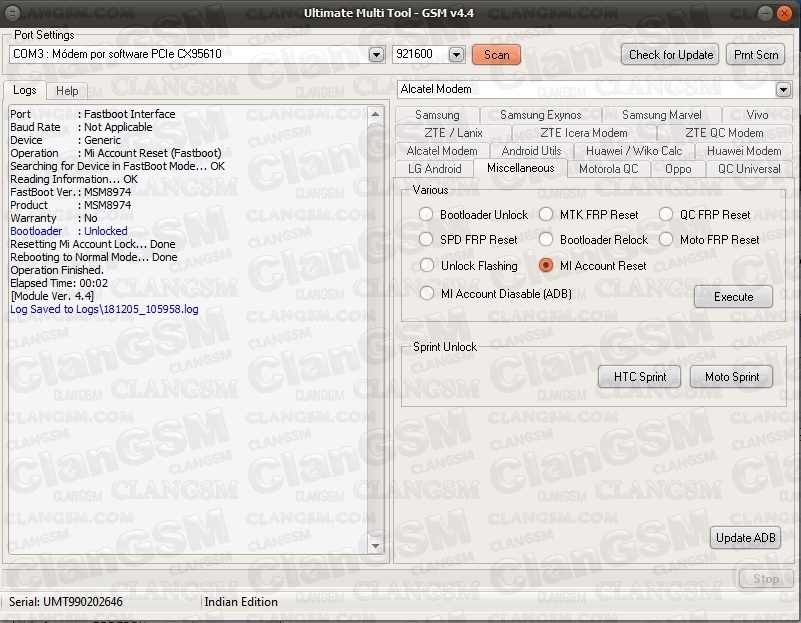Image resolution: width=801 pixels, height=623 pixels.
Task: Open the ZTE QC Modem tab
Action: pyautogui.click(x=724, y=133)
